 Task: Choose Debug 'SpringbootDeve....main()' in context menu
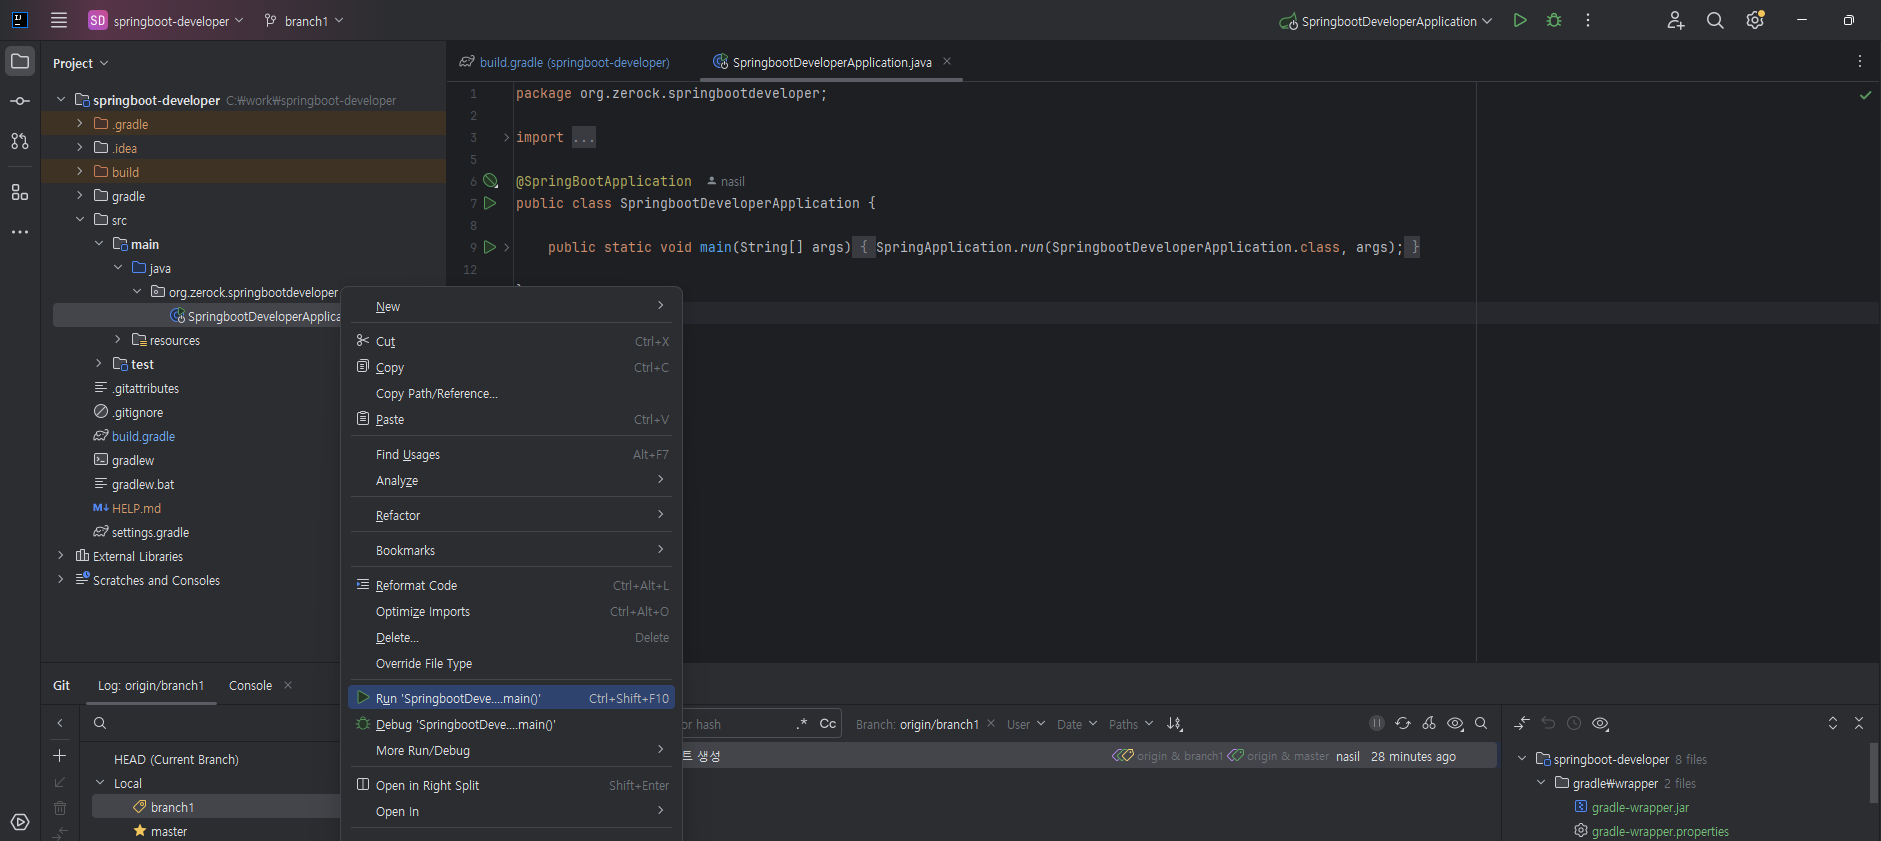[511, 724]
